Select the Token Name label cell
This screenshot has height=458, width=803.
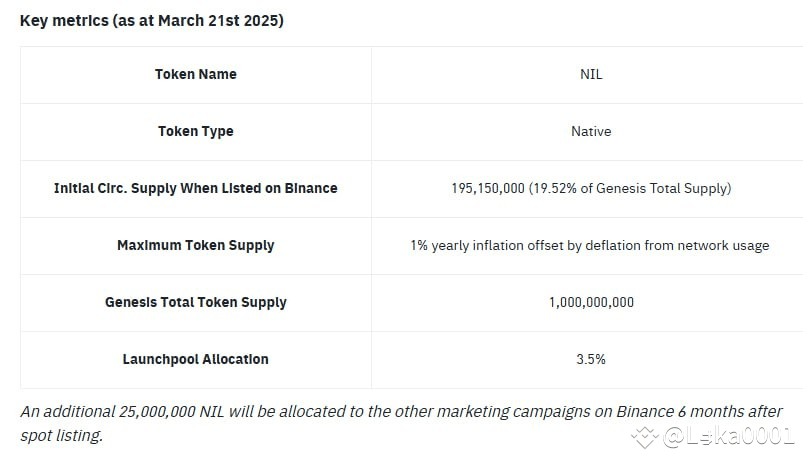pyautogui.click(x=195, y=74)
